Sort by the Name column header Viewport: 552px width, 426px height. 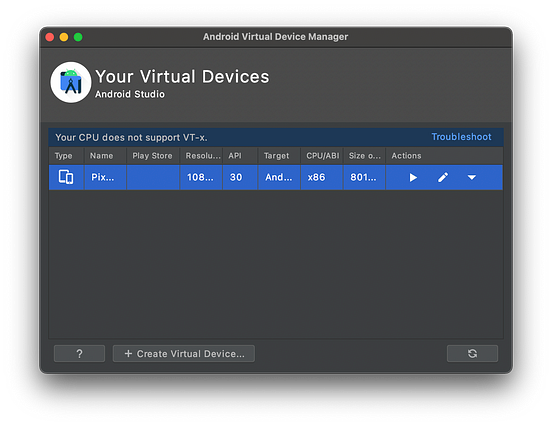[x=105, y=156]
